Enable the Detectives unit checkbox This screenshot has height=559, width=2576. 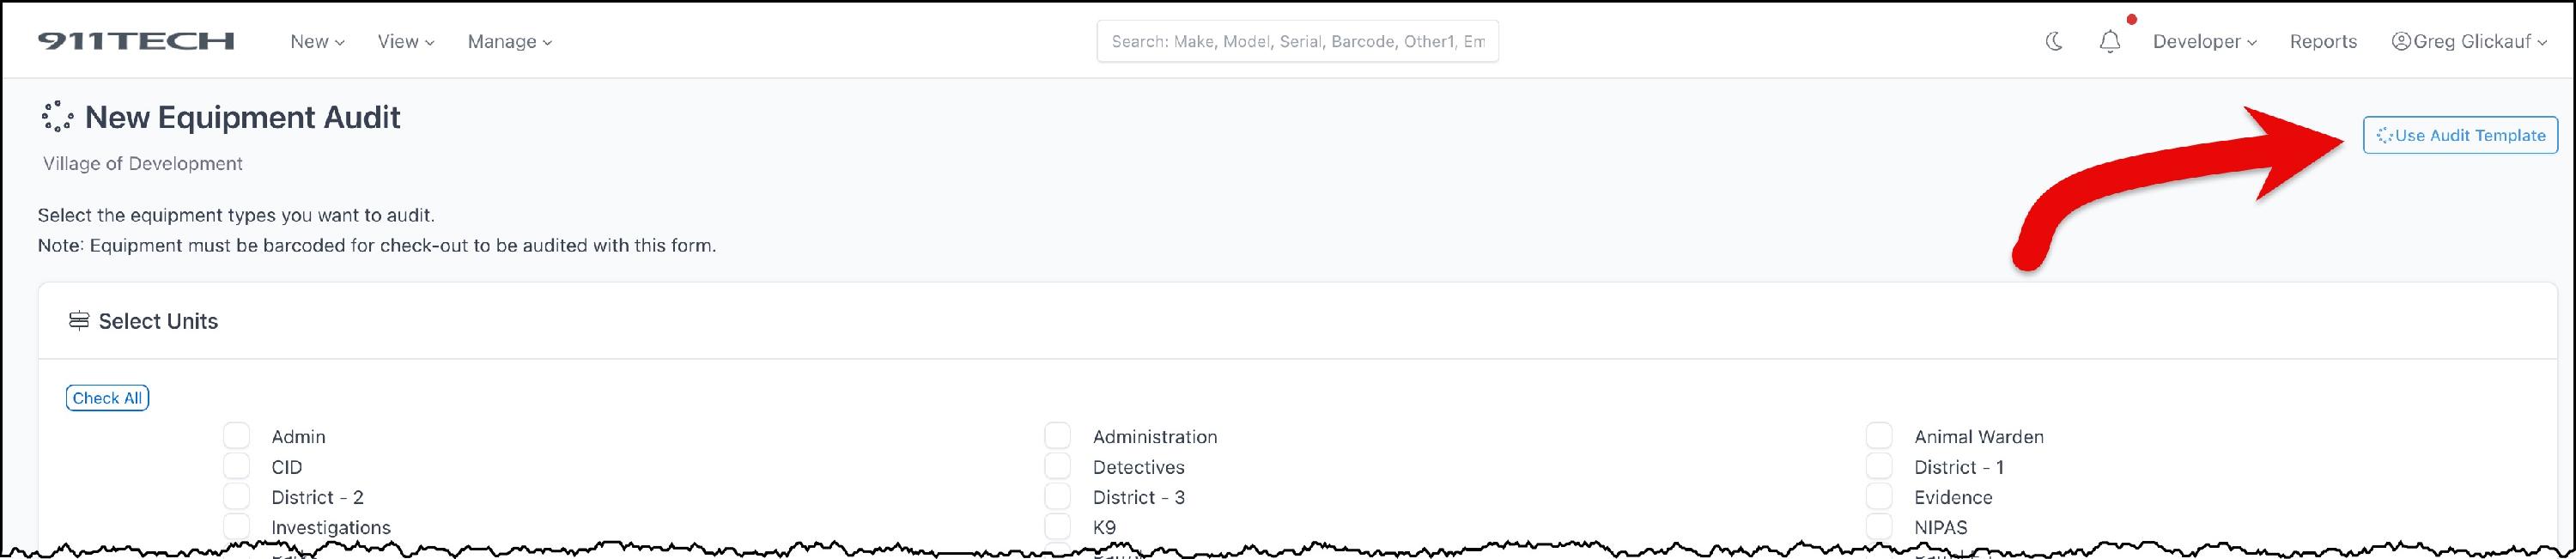pos(1057,466)
